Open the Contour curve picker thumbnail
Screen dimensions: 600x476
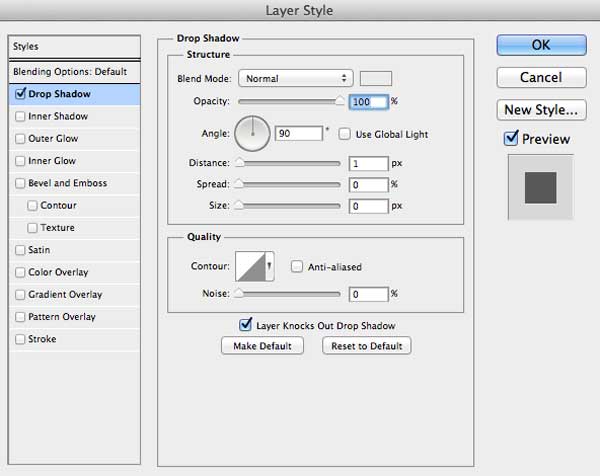click(x=250, y=266)
